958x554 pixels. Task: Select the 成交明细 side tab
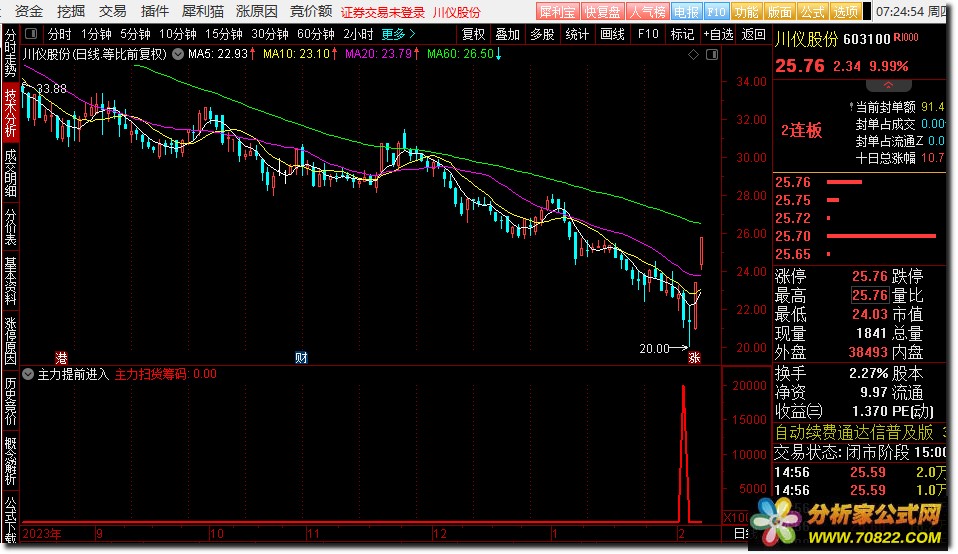[x=10, y=173]
